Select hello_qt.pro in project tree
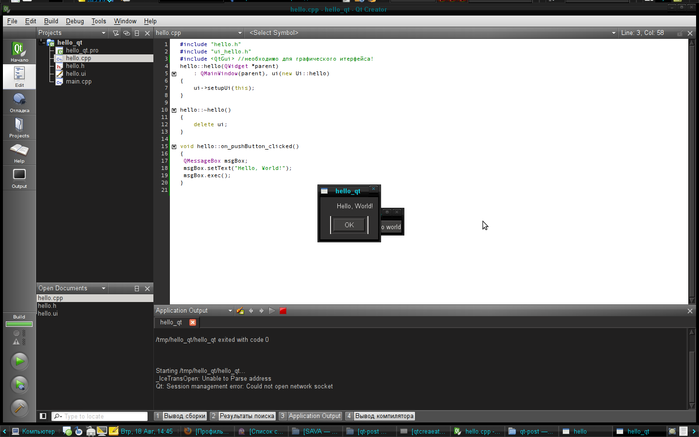The image size is (699, 437). click(82, 50)
